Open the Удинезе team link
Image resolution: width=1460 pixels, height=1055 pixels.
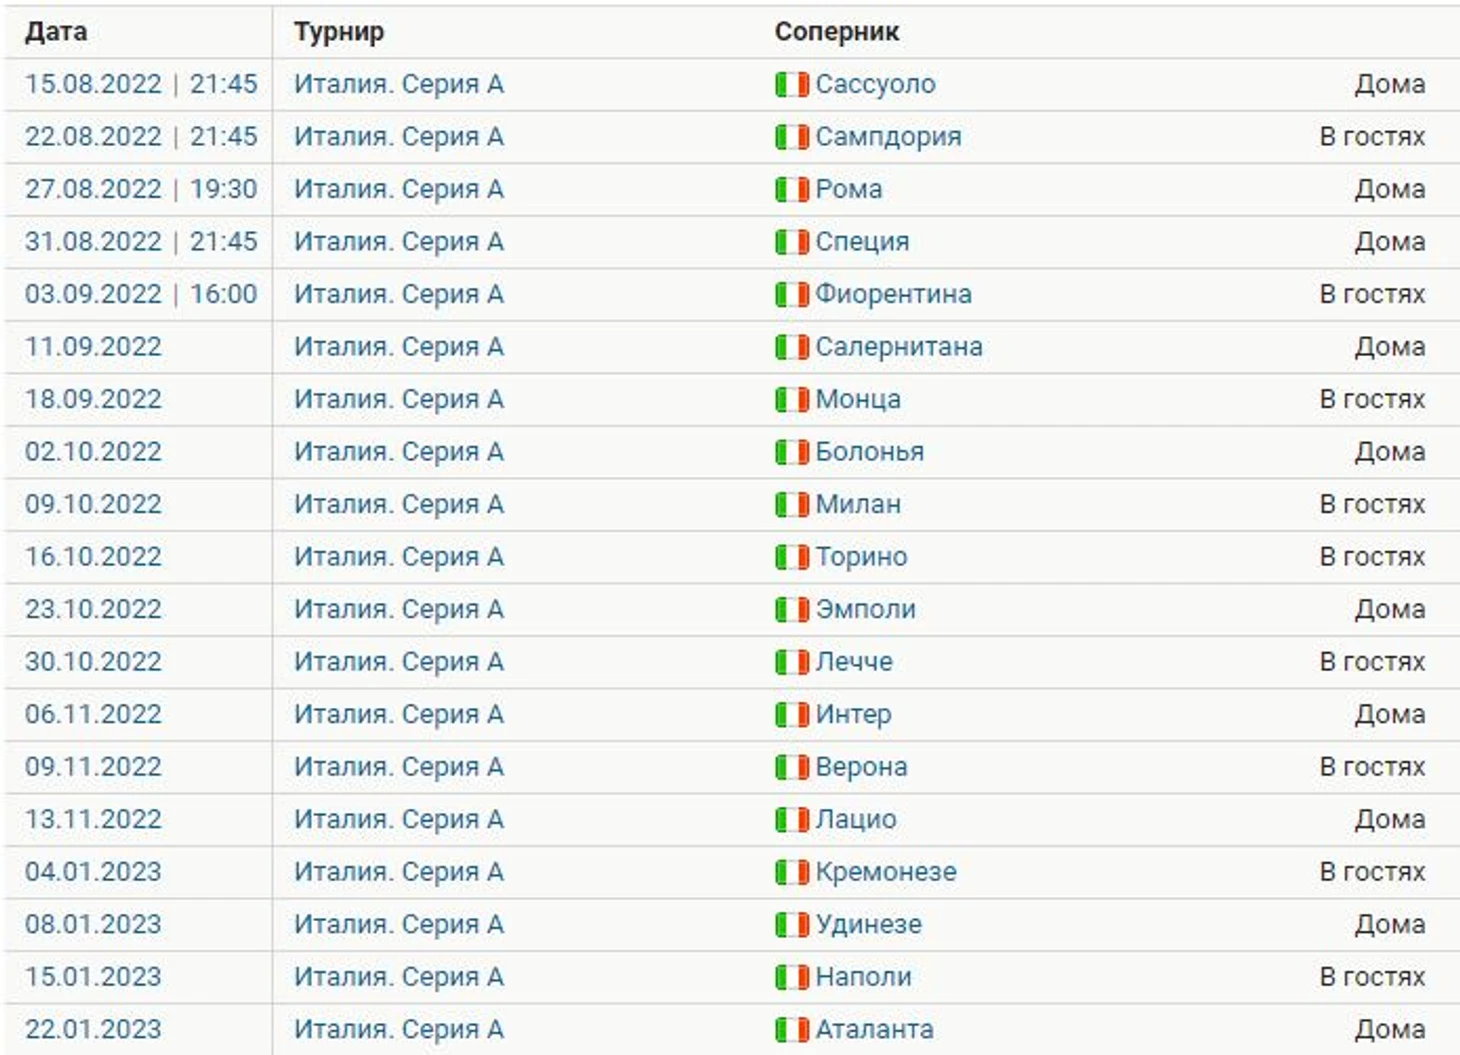click(868, 924)
